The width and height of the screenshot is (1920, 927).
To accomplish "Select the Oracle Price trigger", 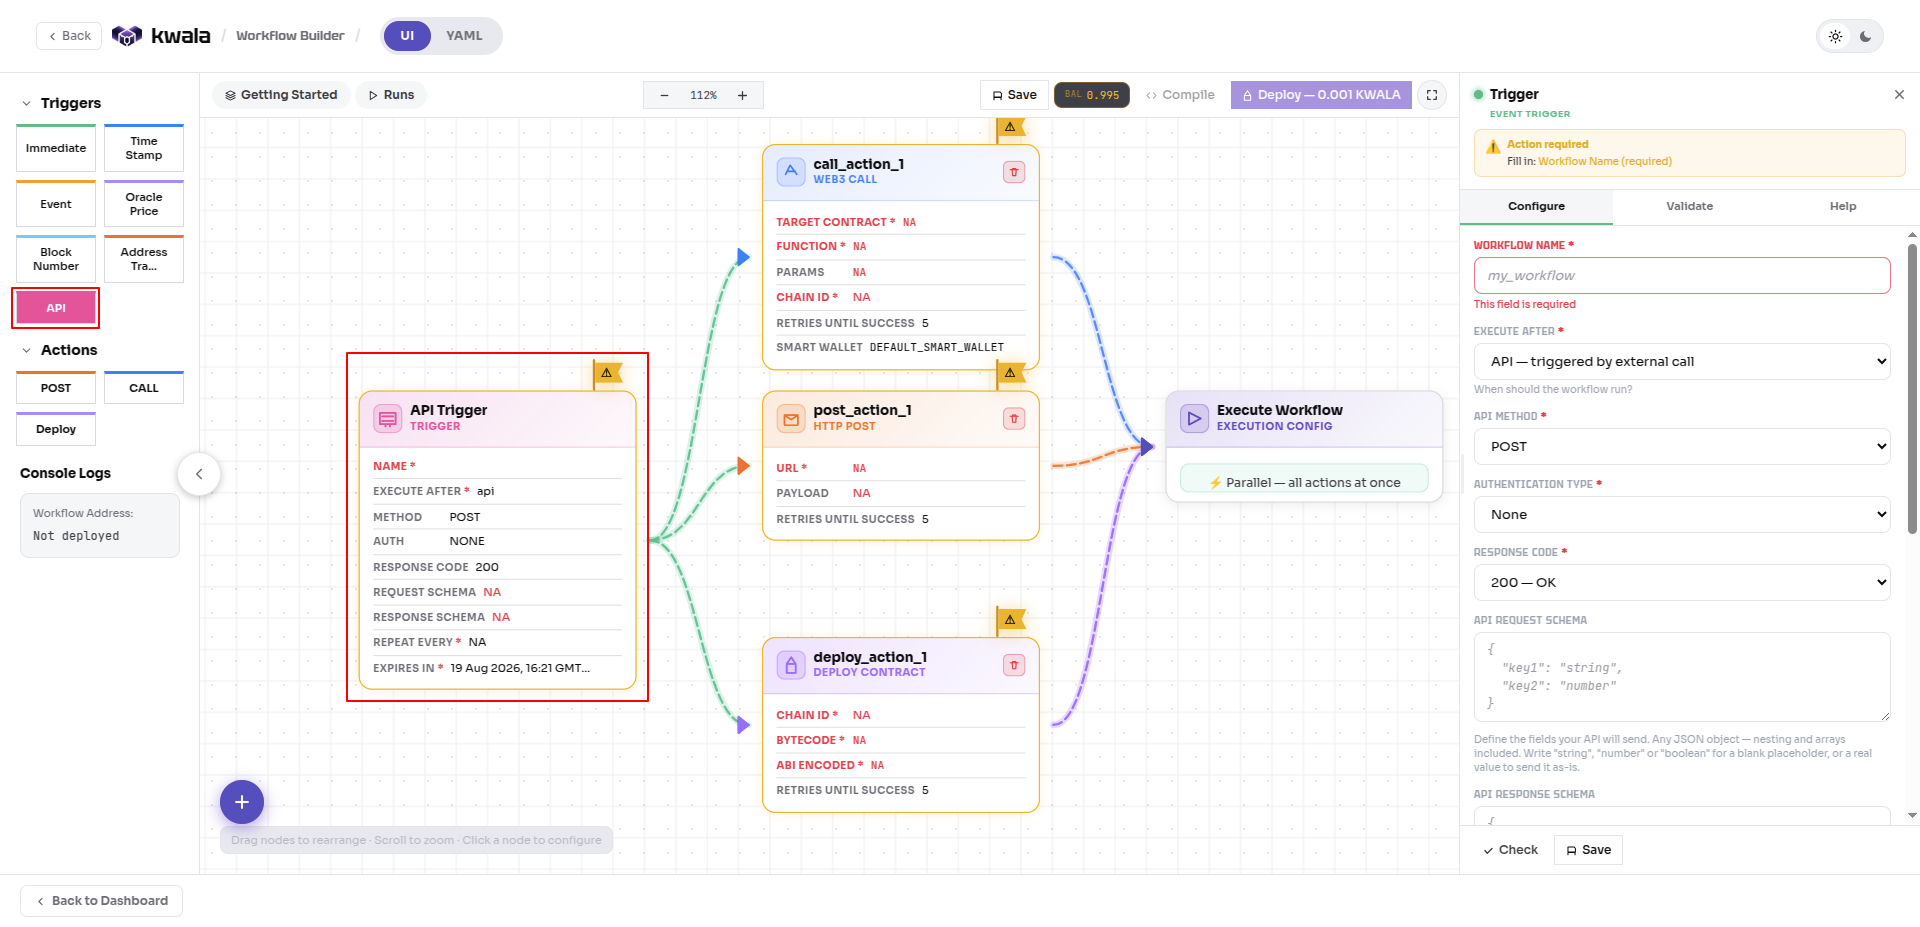I will 144,204.
